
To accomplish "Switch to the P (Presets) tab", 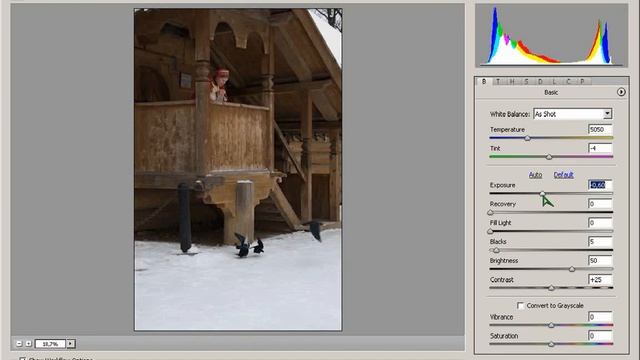I will [x=583, y=81].
